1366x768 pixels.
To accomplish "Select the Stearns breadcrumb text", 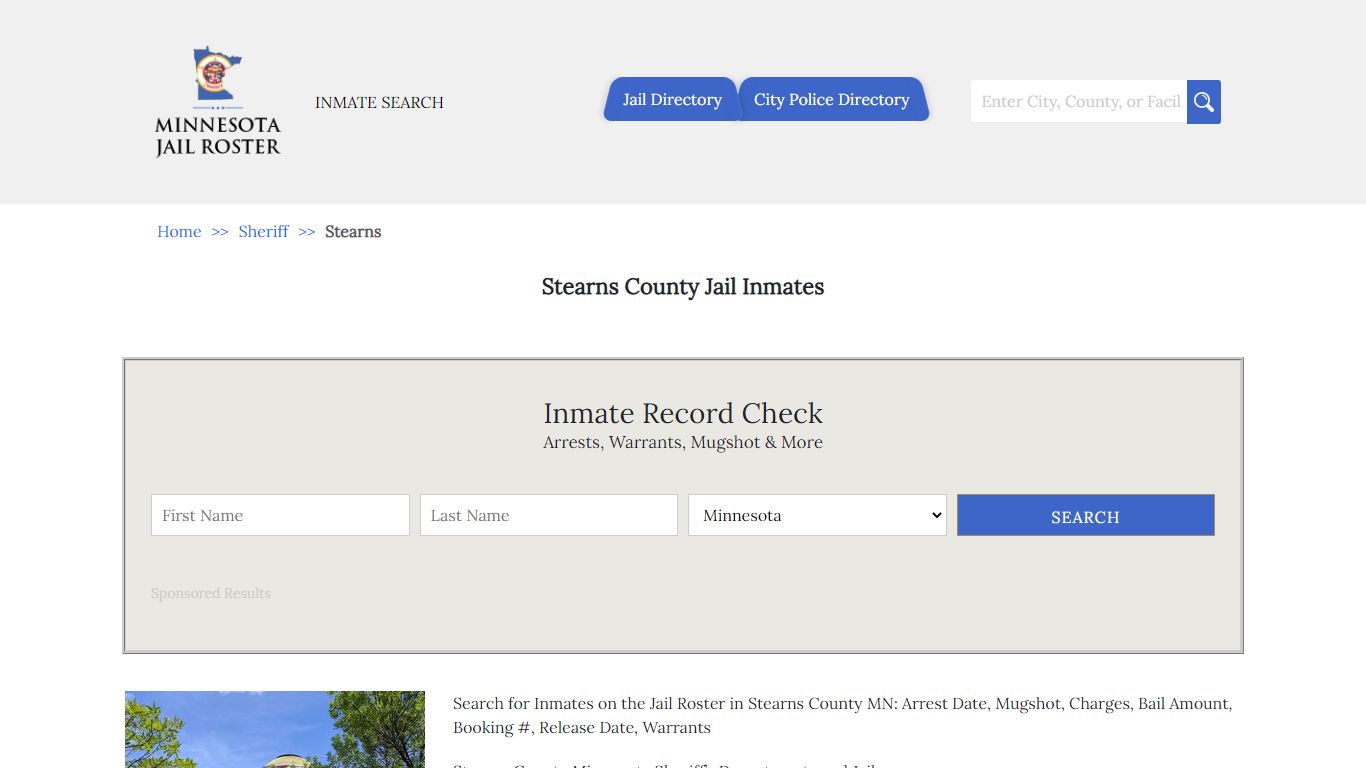I will (353, 231).
